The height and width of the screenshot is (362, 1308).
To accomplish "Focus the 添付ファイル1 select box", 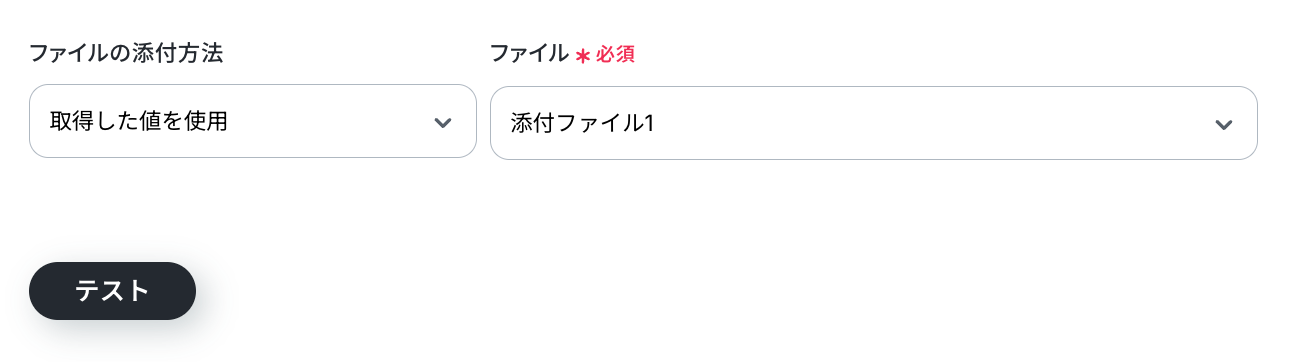I will 874,123.
